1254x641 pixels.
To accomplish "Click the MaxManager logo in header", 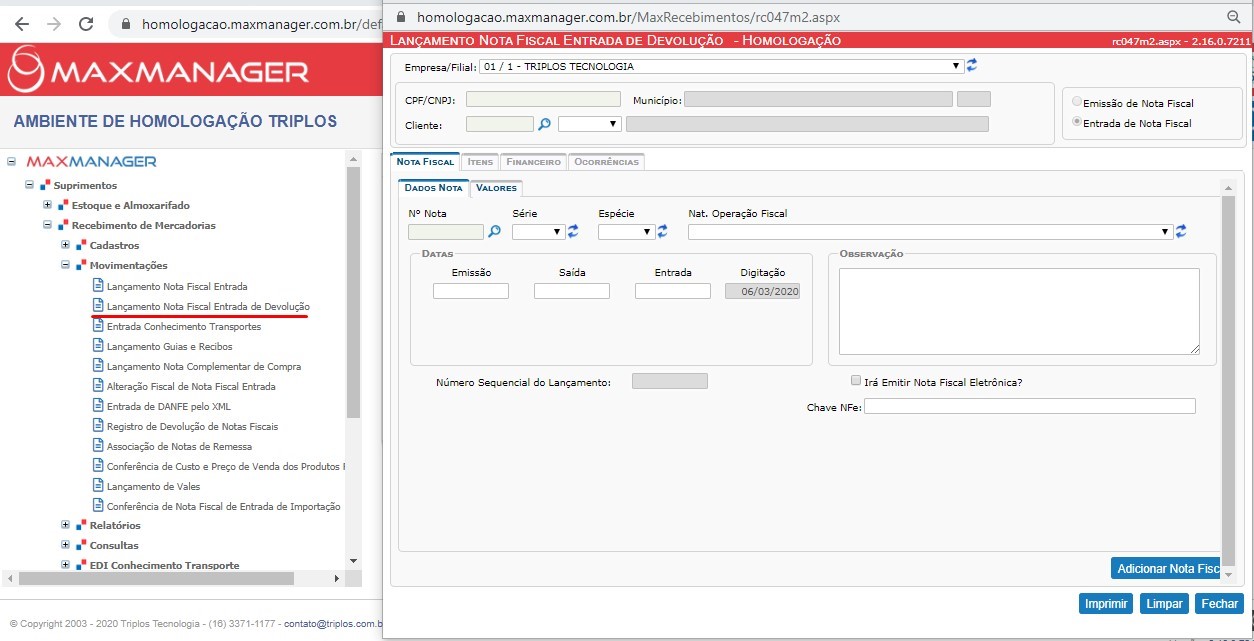I will coord(158,71).
